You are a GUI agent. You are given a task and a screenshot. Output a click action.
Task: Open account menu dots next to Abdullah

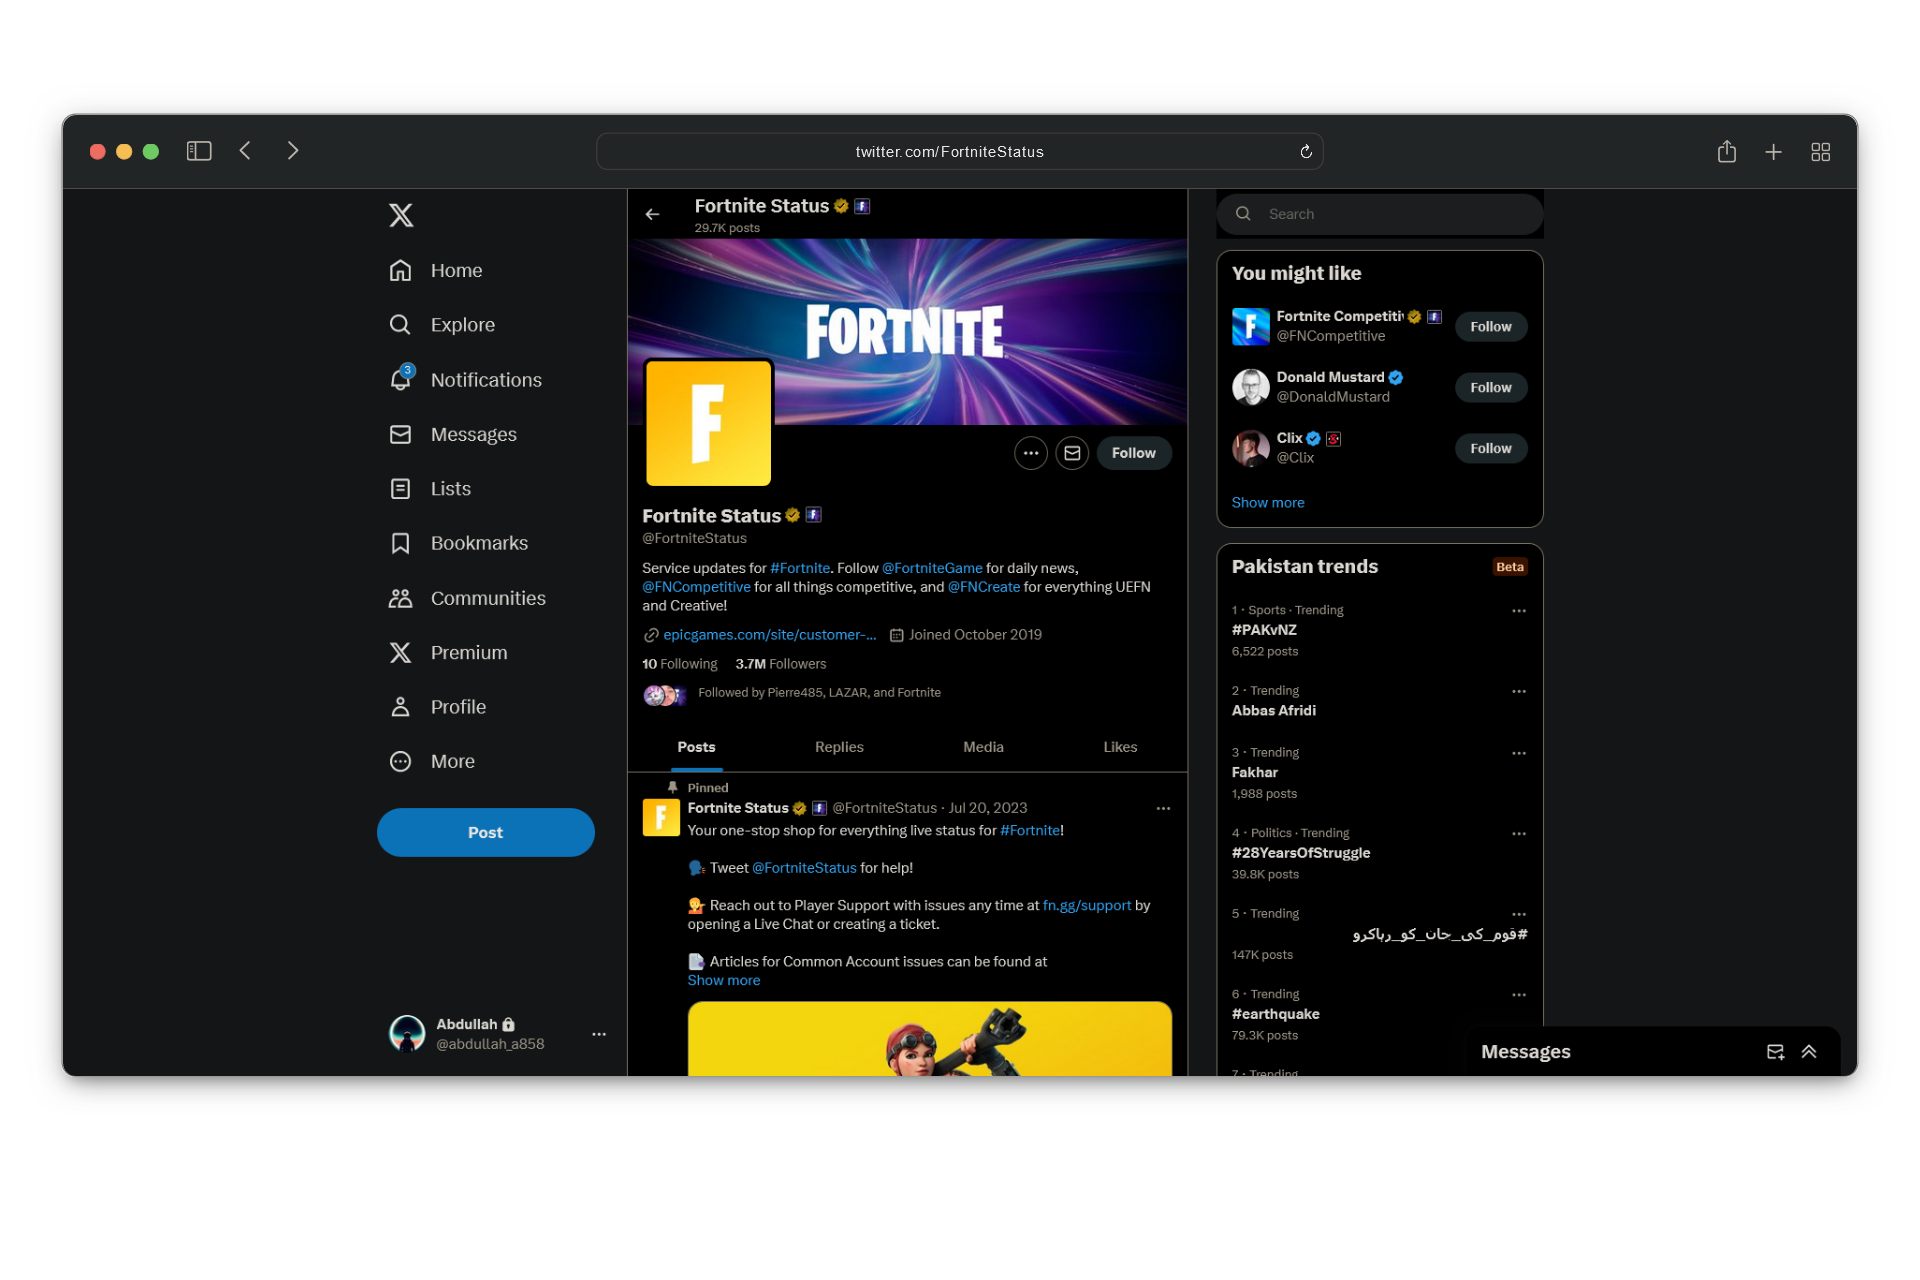pos(599,1034)
